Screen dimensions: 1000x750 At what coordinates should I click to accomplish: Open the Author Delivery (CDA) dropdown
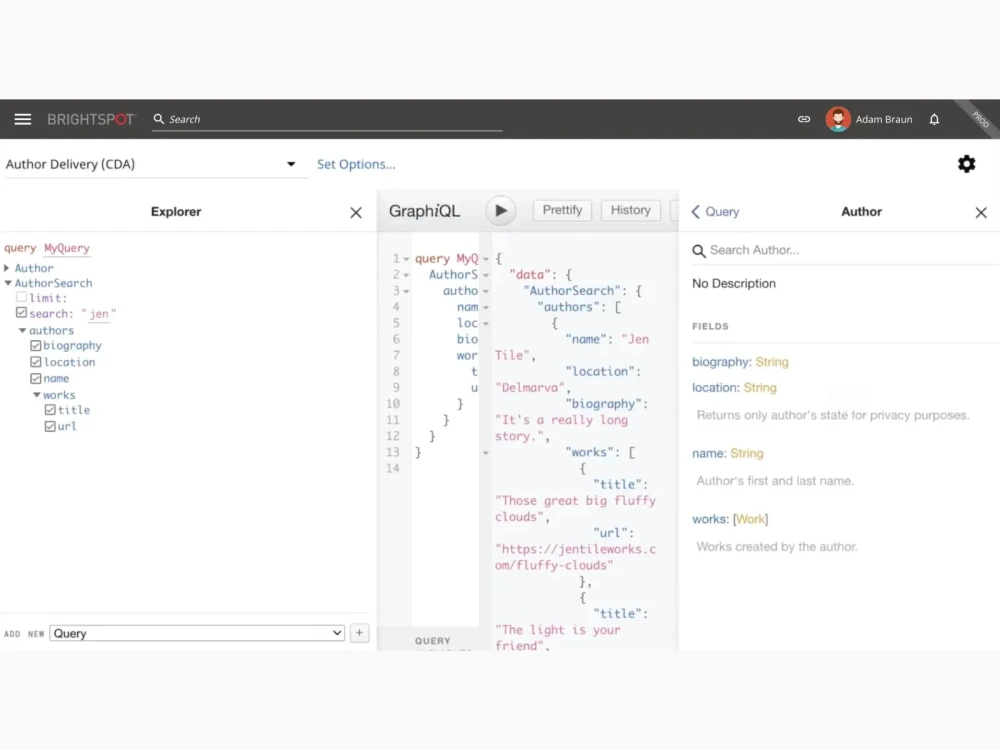pos(290,163)
